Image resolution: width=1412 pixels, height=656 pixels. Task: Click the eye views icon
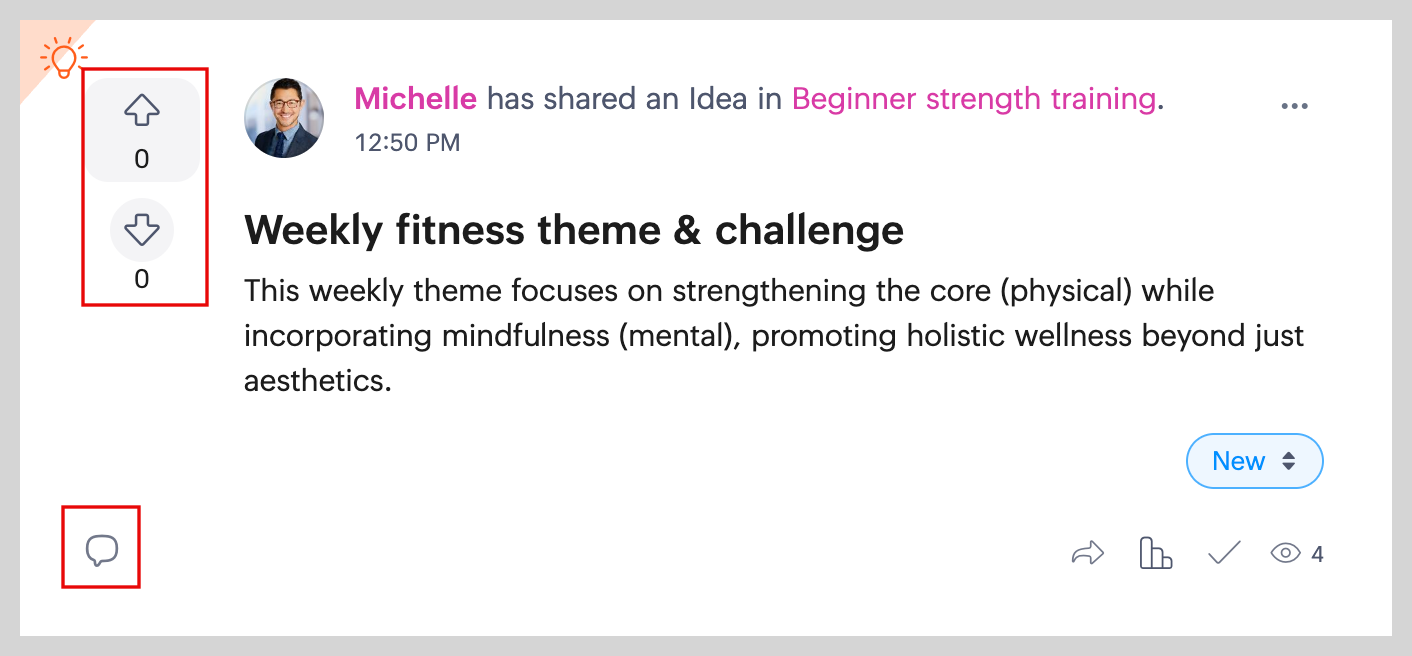[1285, 553]
